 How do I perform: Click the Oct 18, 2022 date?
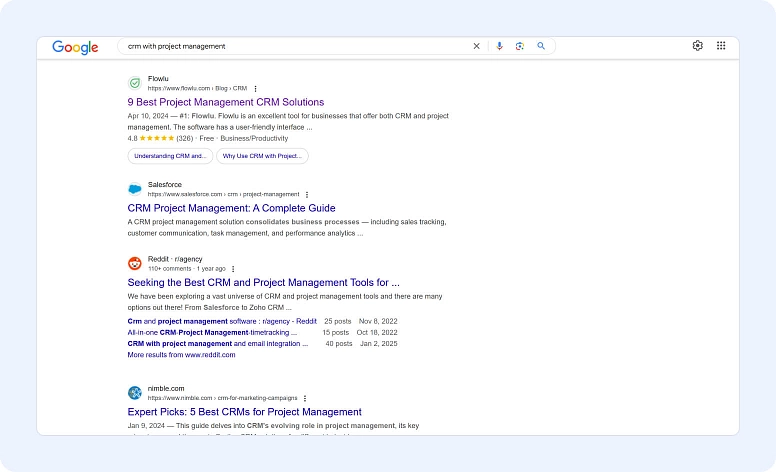click(x=377, y=332)
